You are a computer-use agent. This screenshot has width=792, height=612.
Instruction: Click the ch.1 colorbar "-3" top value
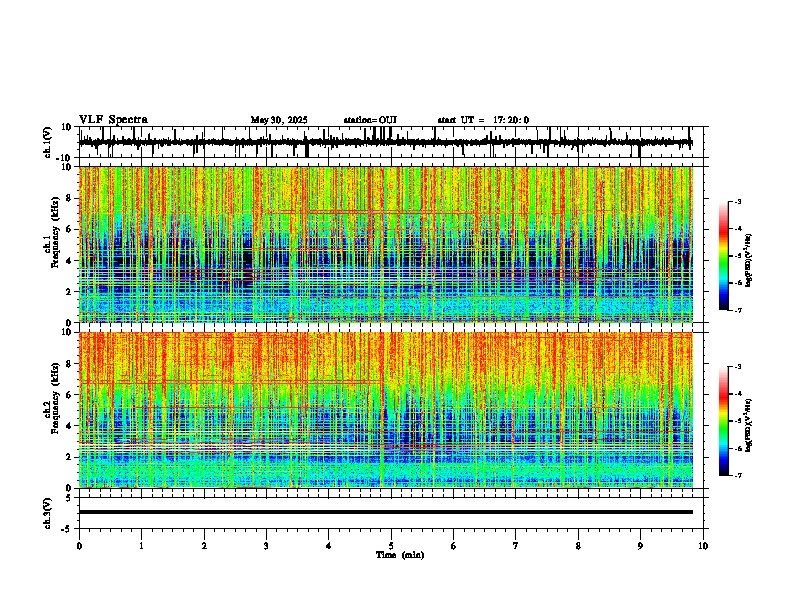[x=738, y=201]
